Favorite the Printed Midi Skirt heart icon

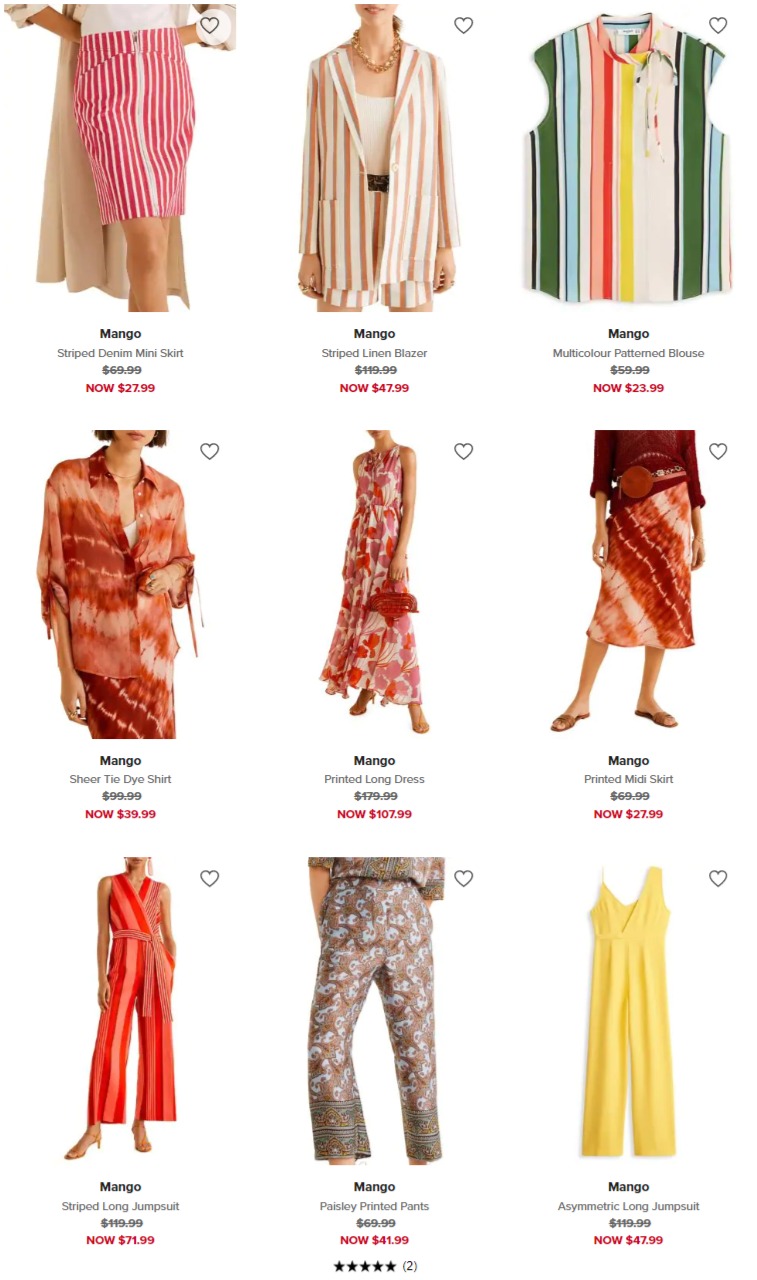[717, 451]
